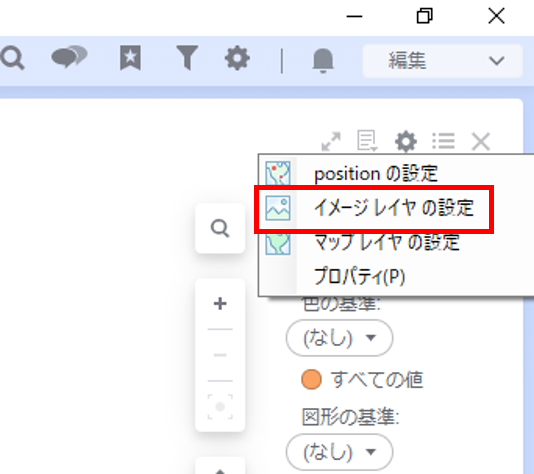The width and height of the screenshot is (534, 474).
Task: Open the filter funnel icon
Action: [x=187, y=58]
